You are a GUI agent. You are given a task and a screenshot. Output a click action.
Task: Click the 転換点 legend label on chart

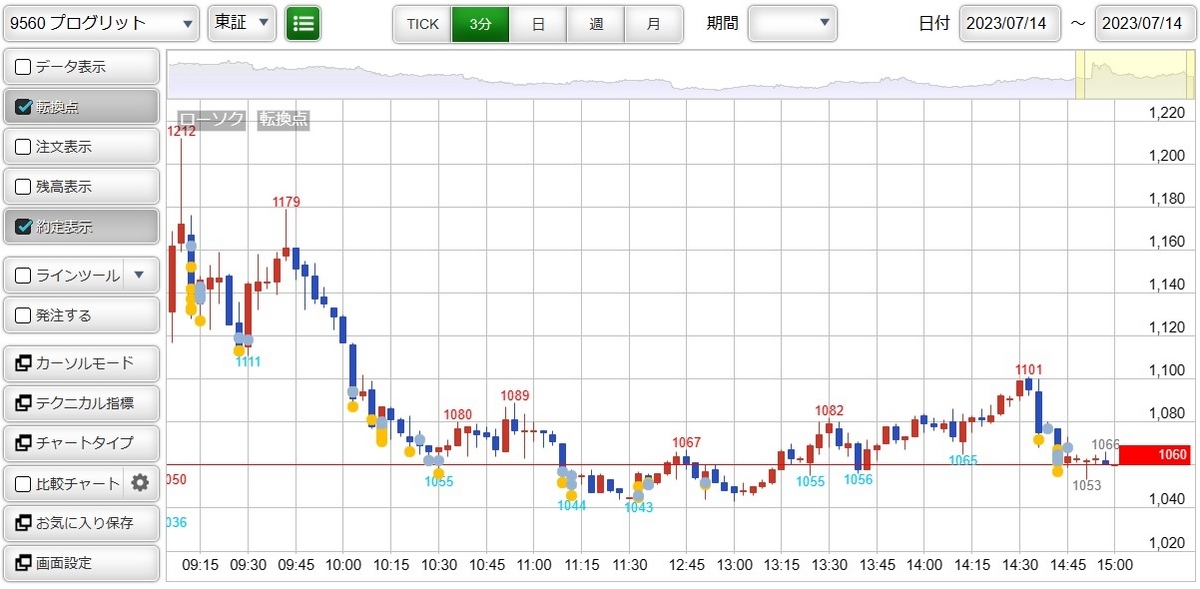(x=284, y=119)
